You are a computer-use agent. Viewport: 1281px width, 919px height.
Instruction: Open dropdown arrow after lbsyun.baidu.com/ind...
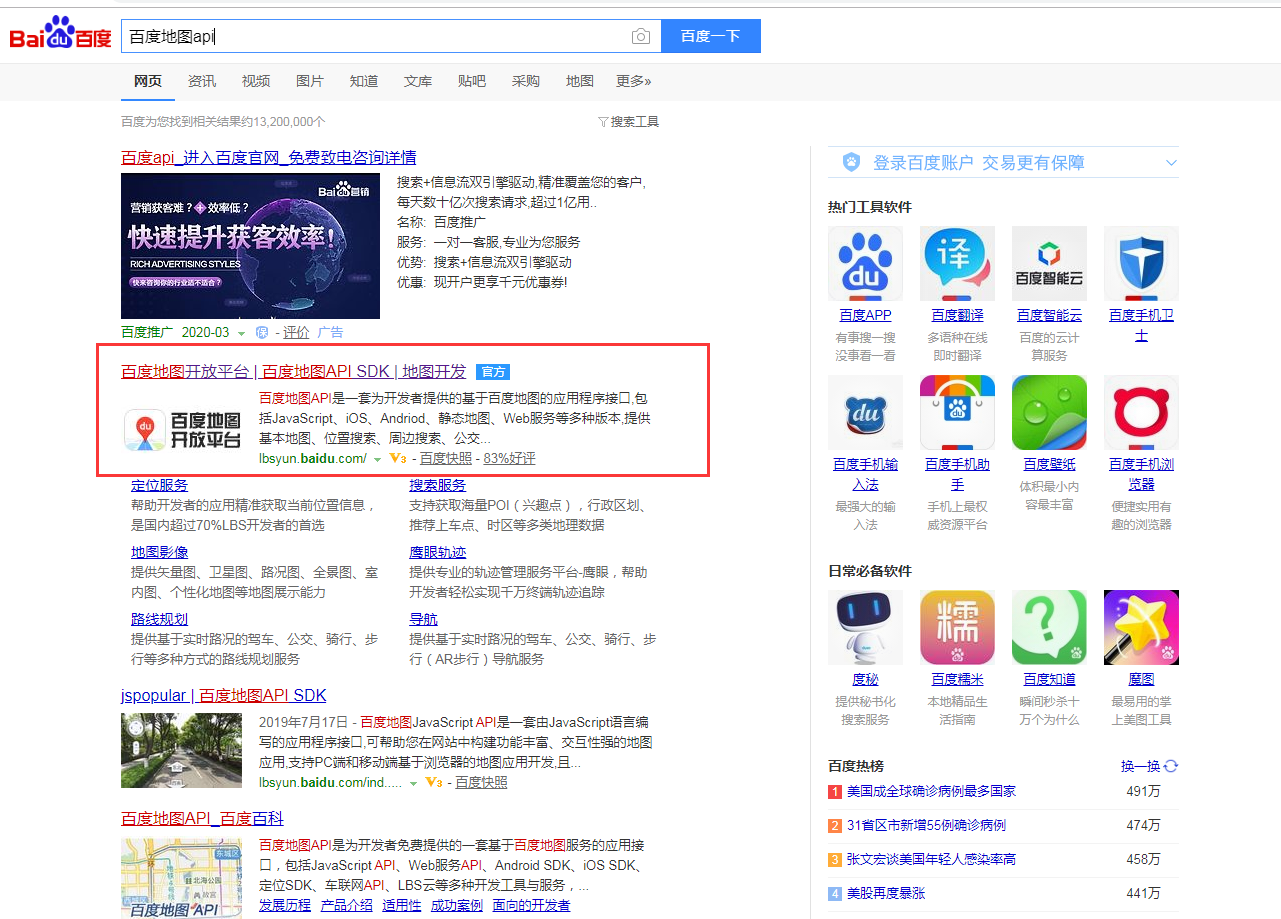click(413, 784)
